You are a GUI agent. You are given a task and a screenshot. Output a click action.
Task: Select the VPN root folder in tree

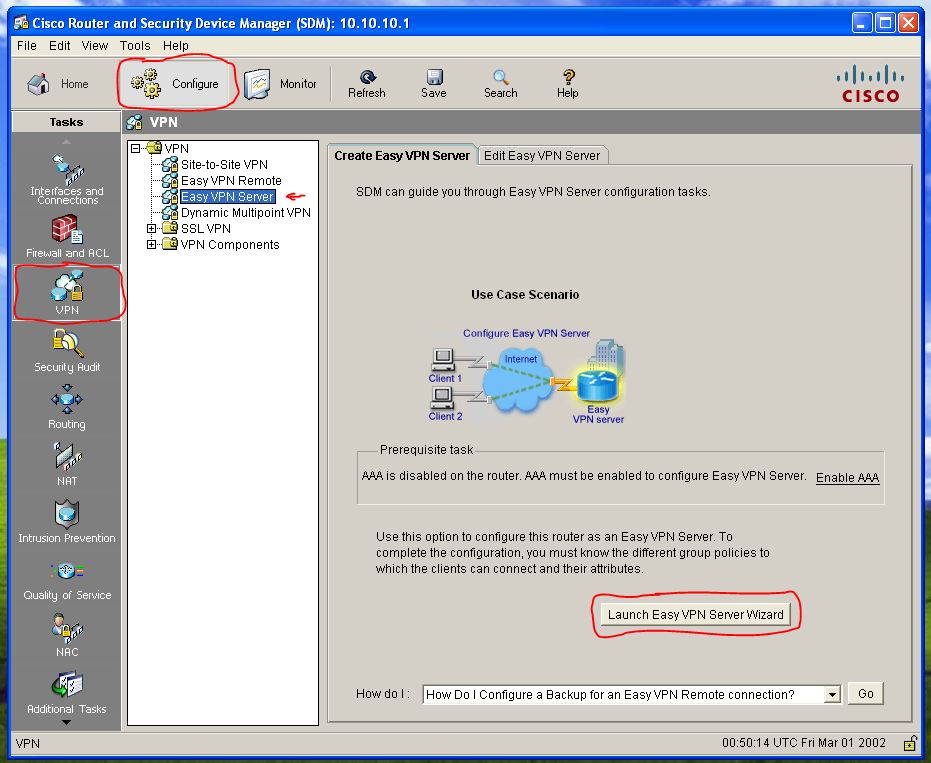(176, 148)
